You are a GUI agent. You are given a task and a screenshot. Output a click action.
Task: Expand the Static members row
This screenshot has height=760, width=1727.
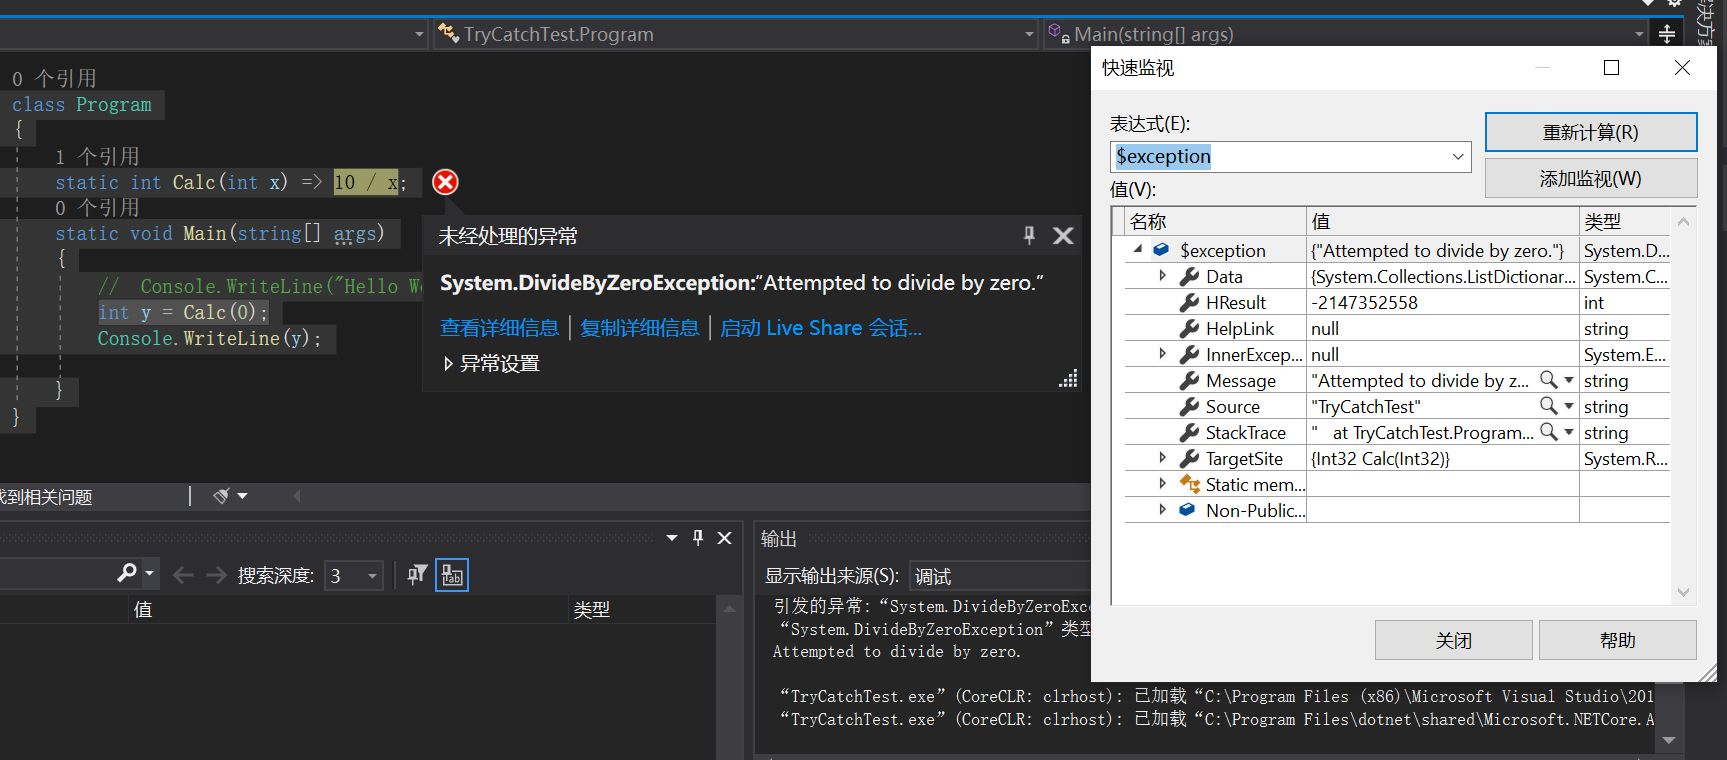1162,484
